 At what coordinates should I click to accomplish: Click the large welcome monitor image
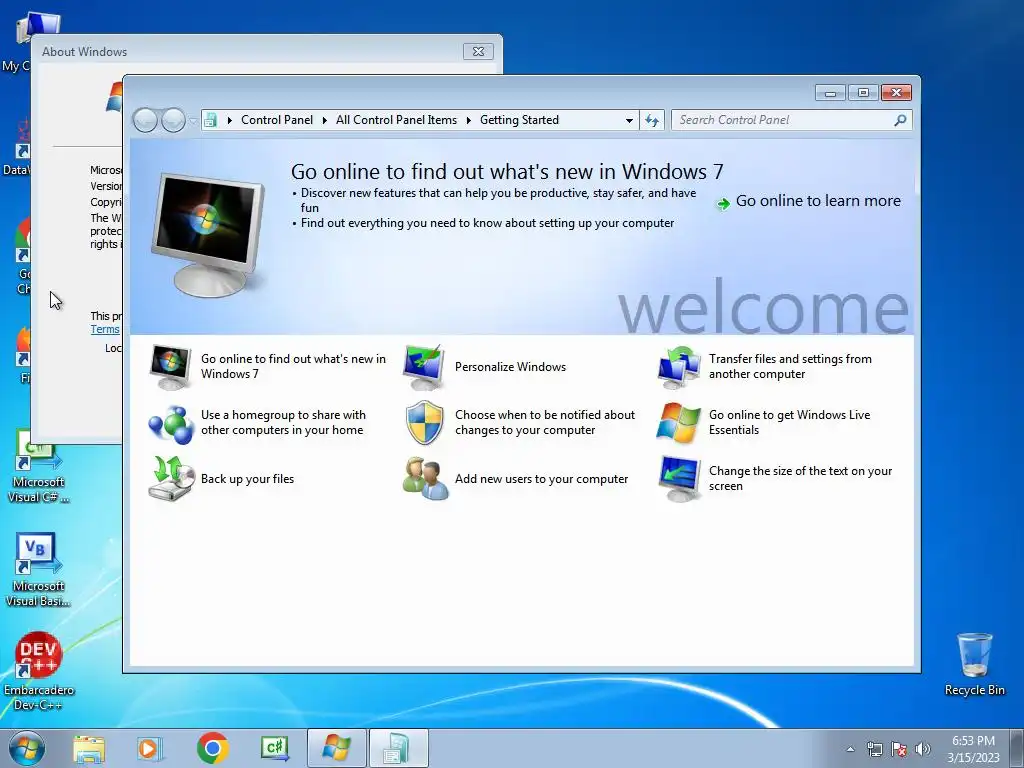[x=208, y=234]
